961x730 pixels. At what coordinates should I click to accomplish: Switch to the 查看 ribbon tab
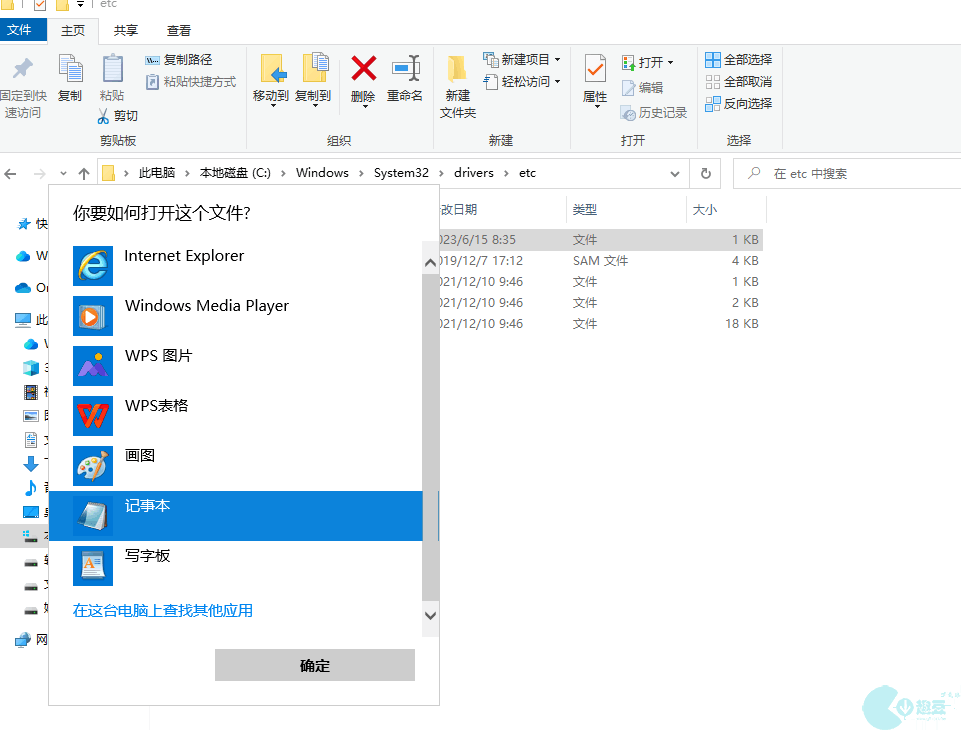179,31
